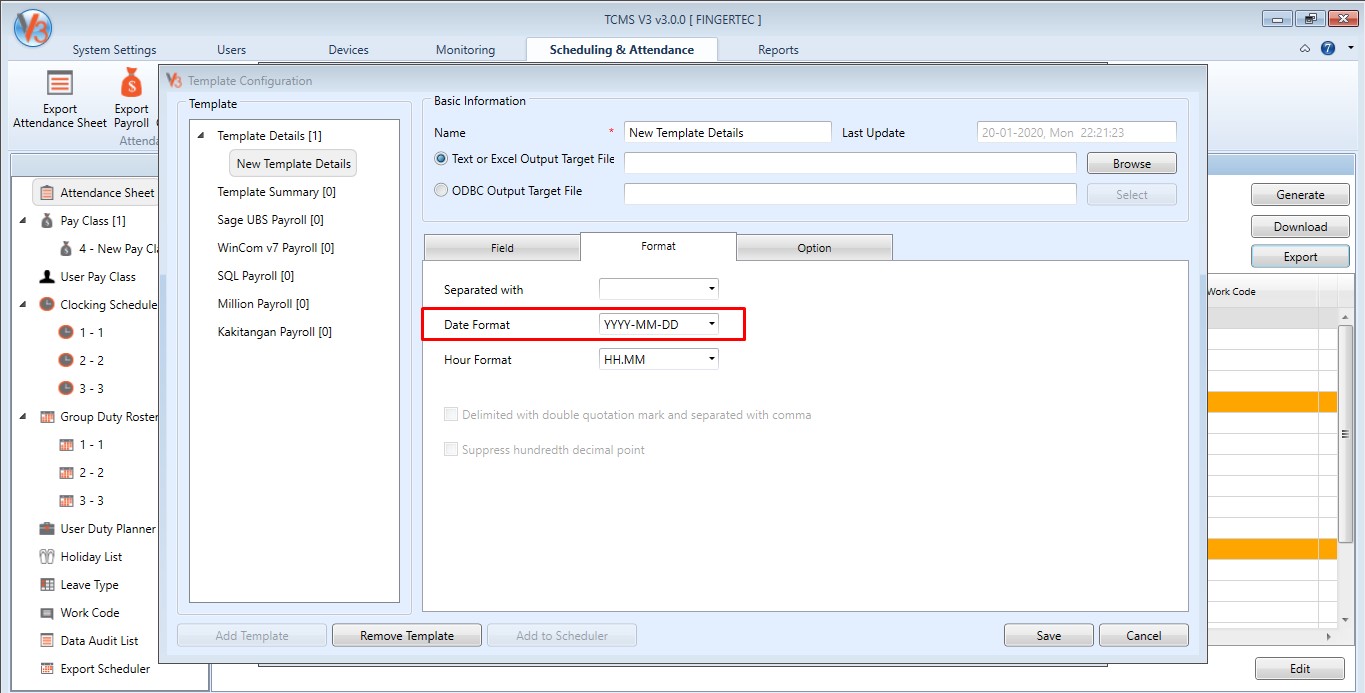The width and height of the screenshot is (1365, 693).
Task: Select Kakitangan Payroll [0] template
Action: click(x=275, y=332)
